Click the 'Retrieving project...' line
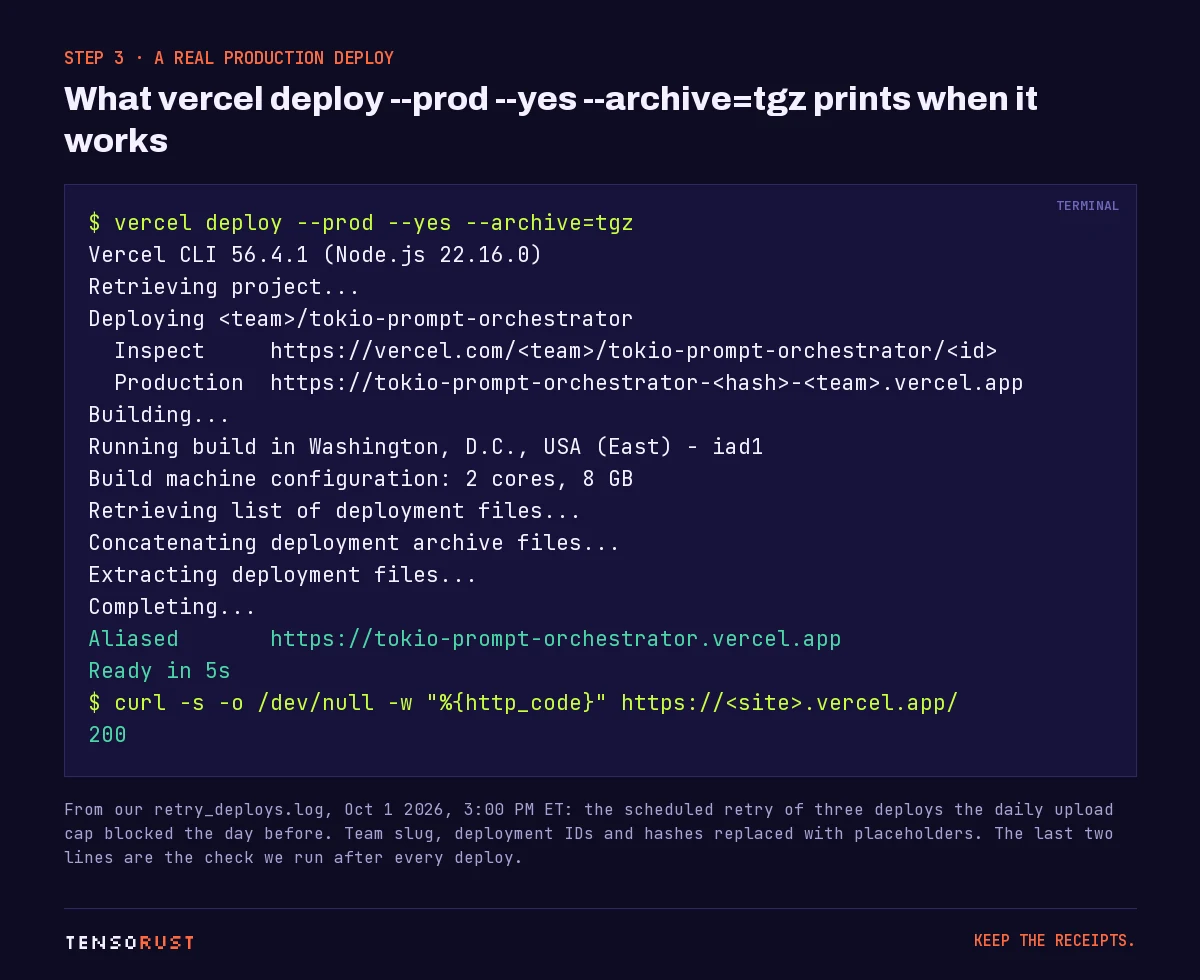Image resolution: width=1200 pixels, height=980 pixels. [224, 286]
